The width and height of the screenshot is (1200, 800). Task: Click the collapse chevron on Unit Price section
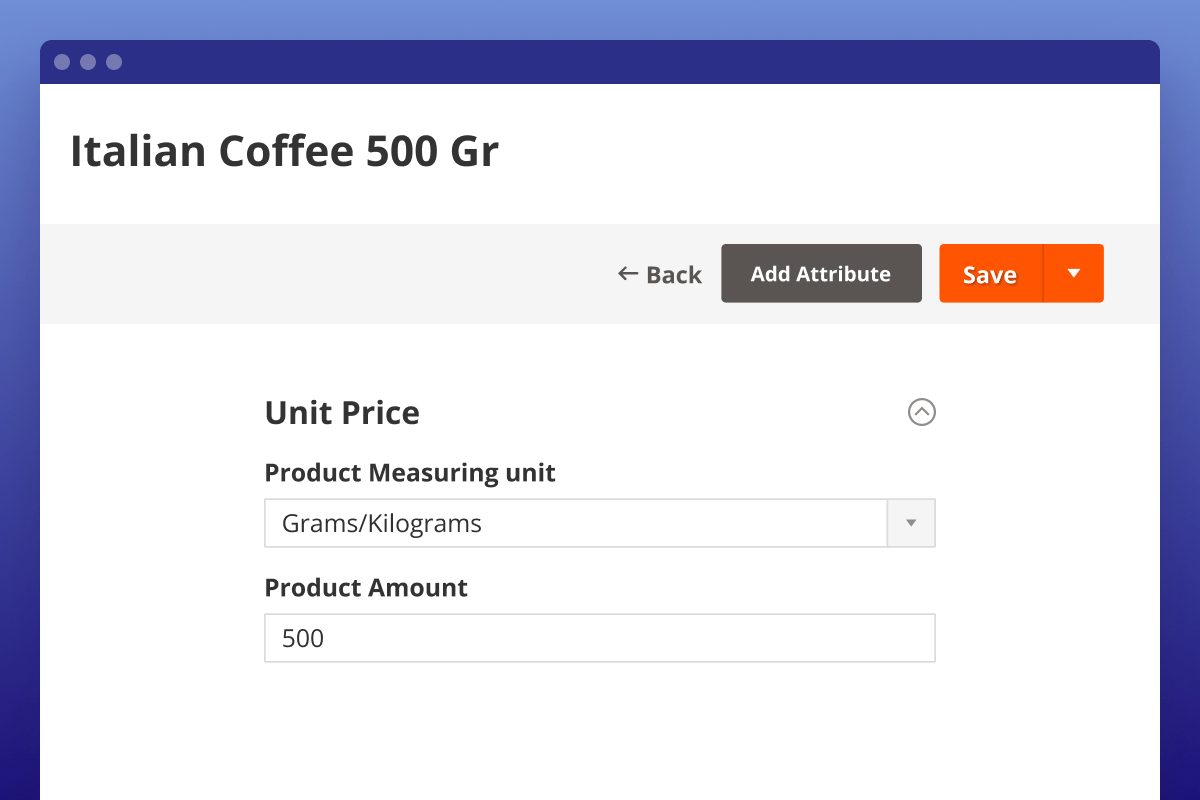pyautogui.click(x=922, y=412)
